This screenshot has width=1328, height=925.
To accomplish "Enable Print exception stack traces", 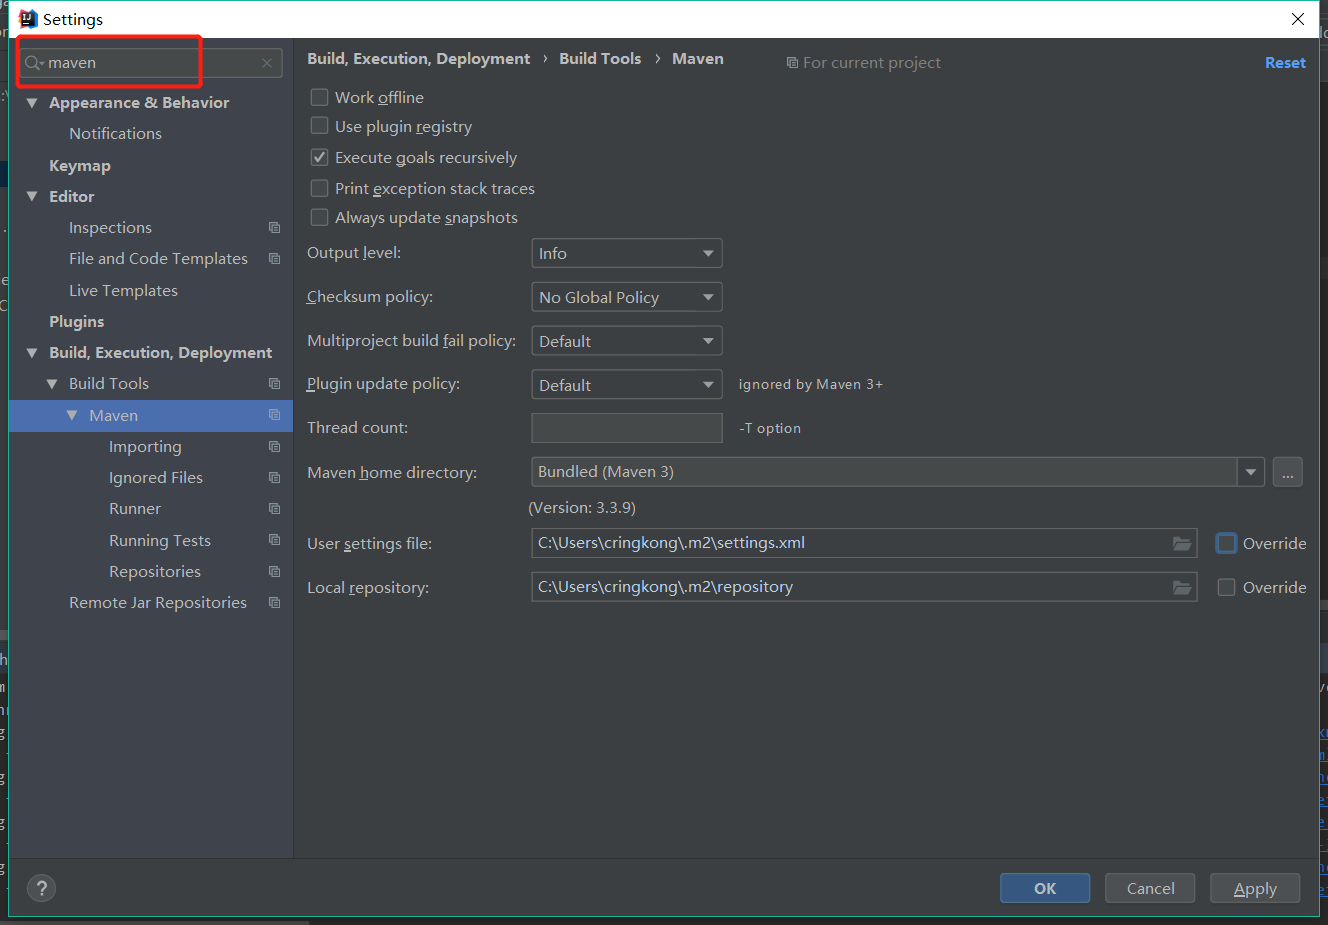I will pos(319,188).
